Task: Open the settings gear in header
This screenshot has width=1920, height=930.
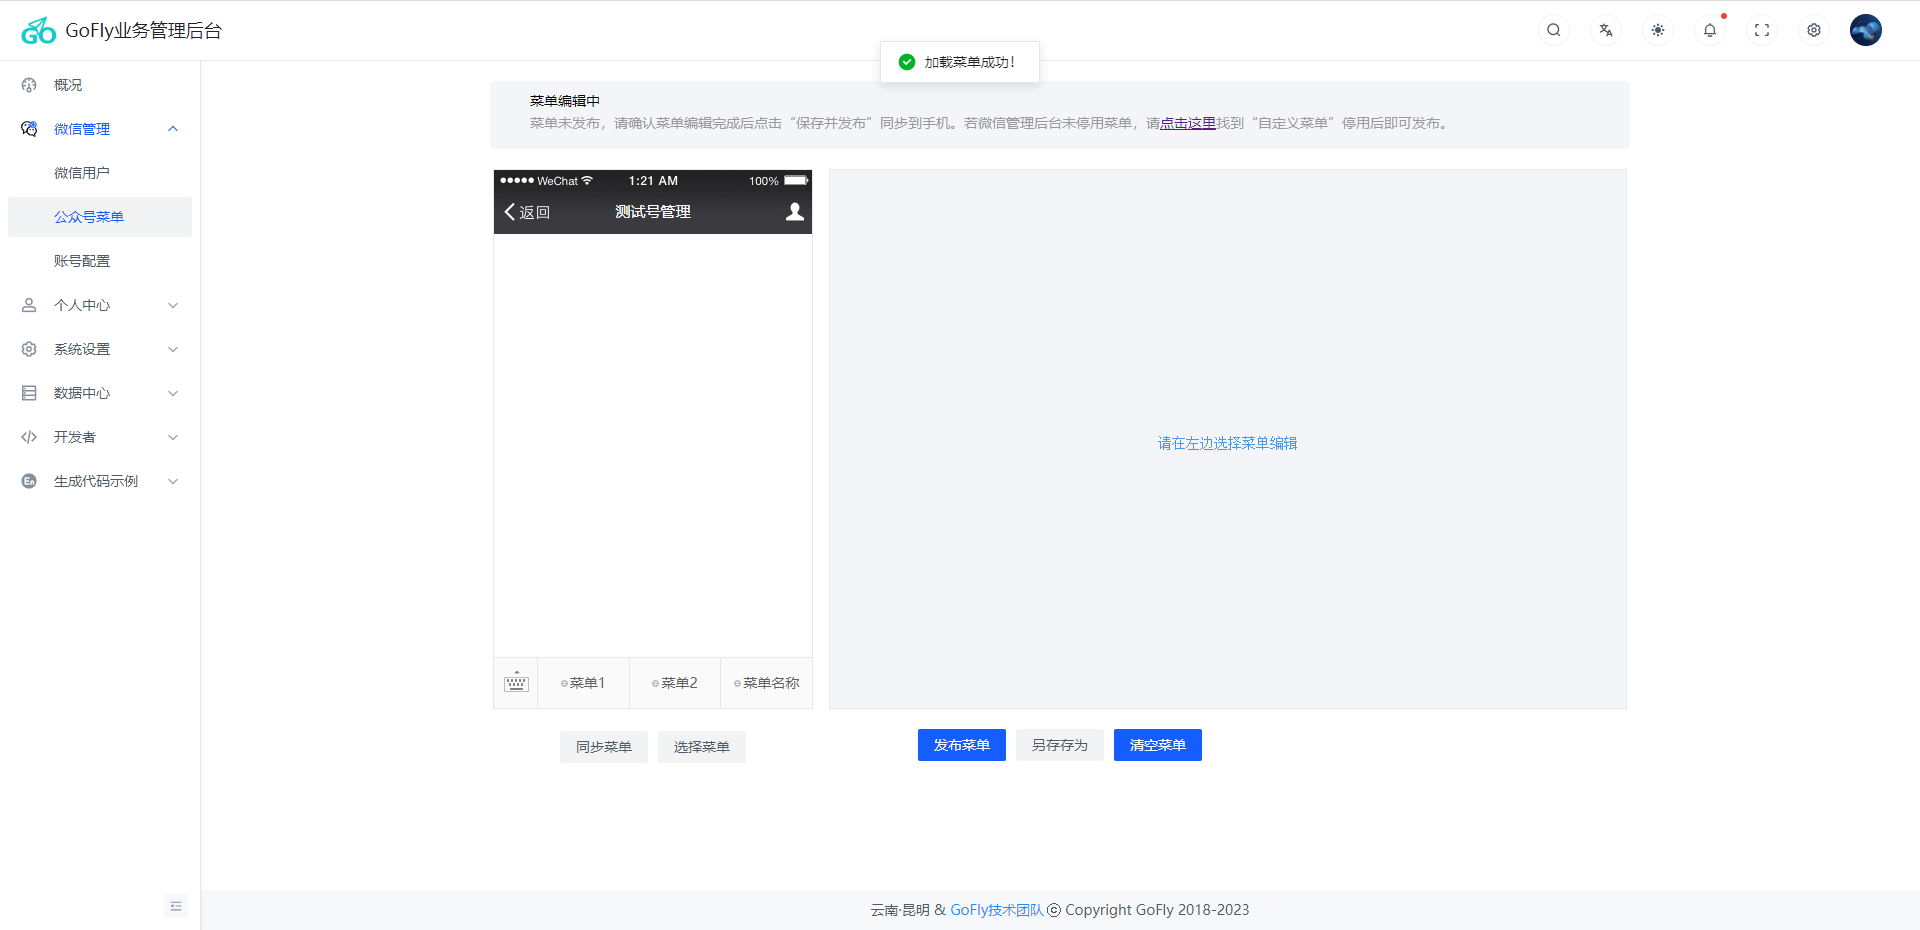Action: 1814,30
